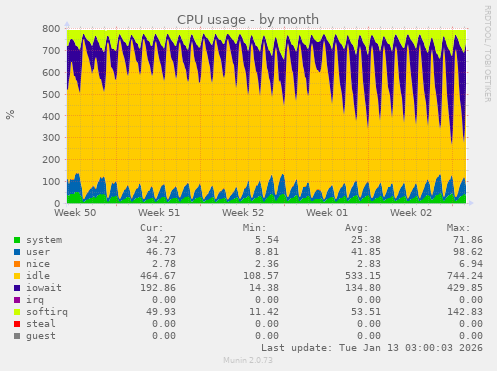Click system current value 34.27
The width and height of the screenshot is (497, 371).
pos(161,240)
